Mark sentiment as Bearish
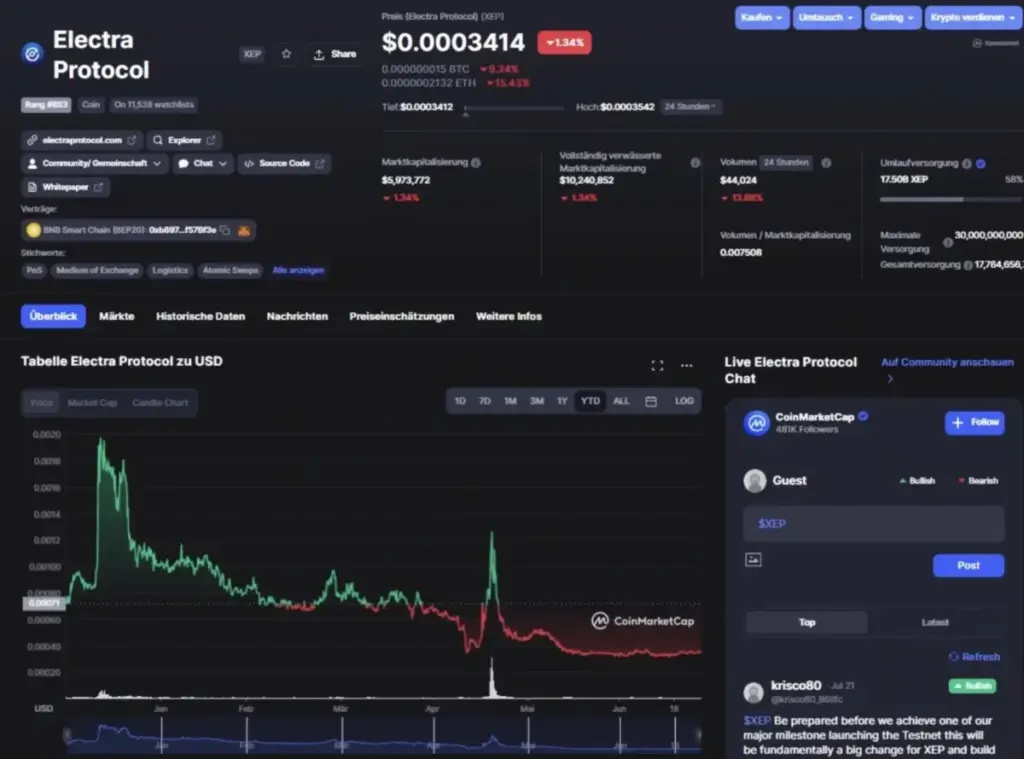 click(977, 481)
